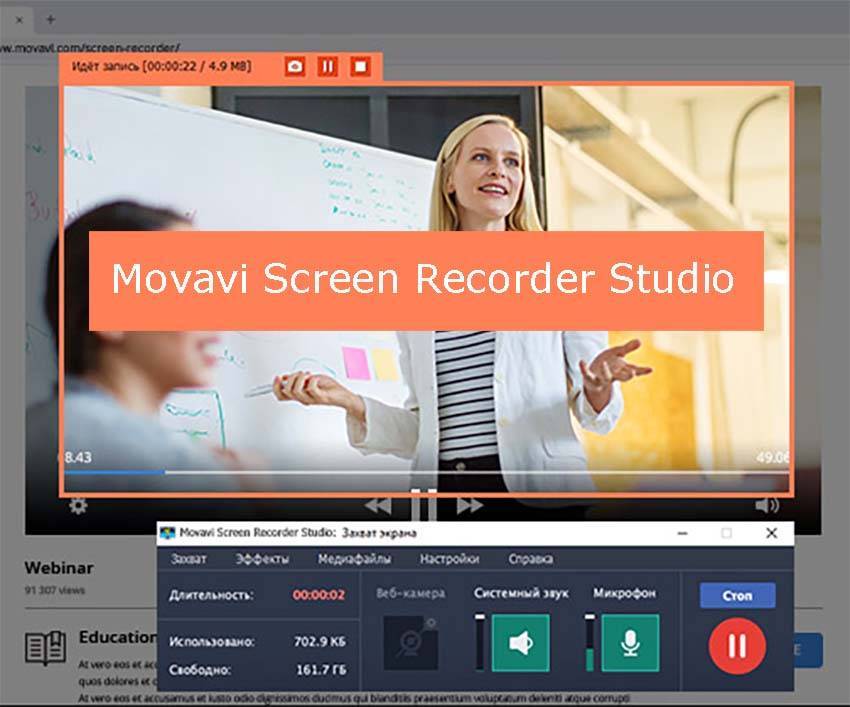
Task: Take a screenshot with the orange camera icon
Action: [295, 67]
